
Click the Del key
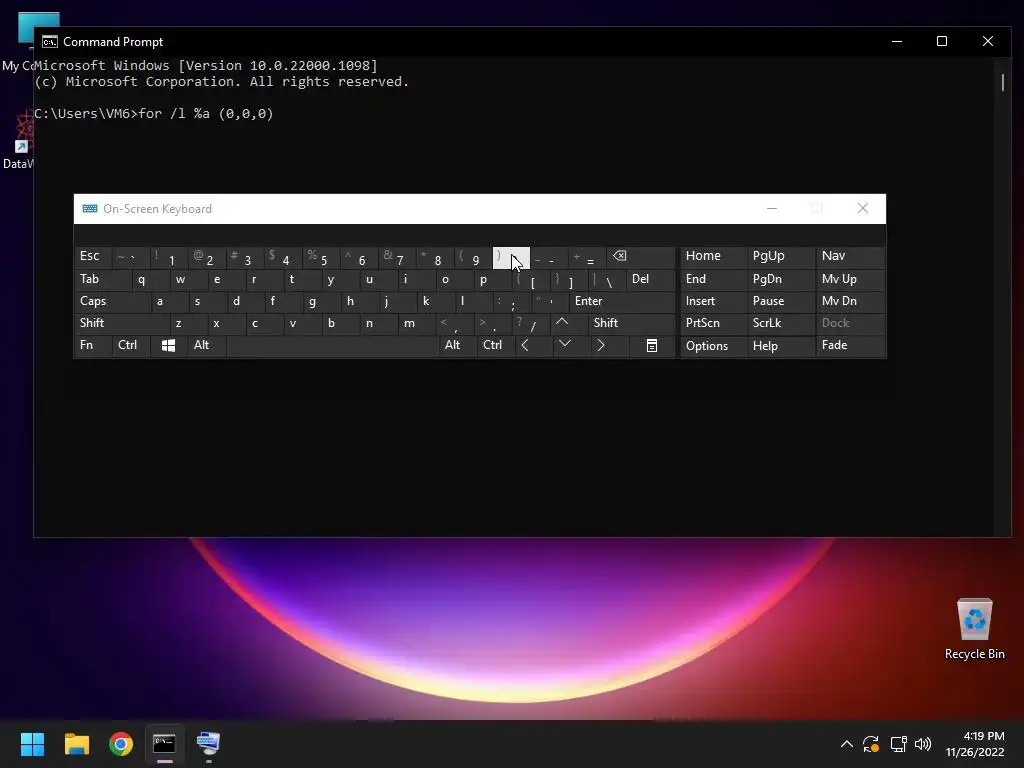(650, 279)
